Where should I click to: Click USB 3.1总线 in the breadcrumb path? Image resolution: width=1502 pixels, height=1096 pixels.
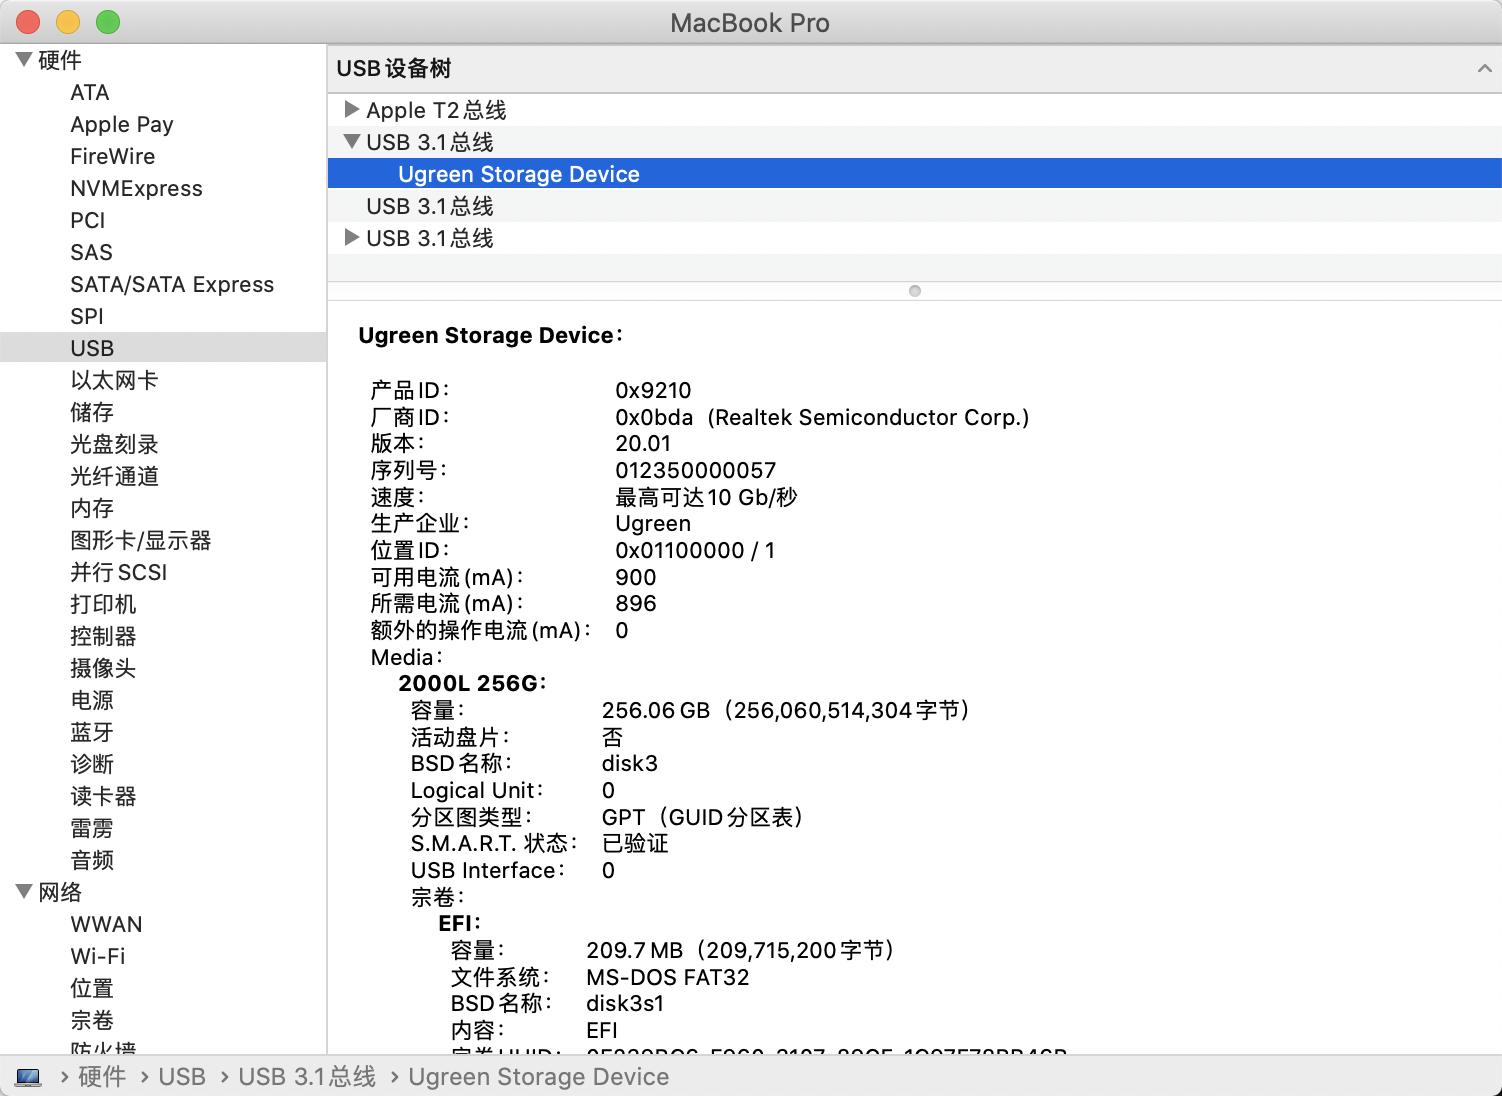(x=306, y=1076)
